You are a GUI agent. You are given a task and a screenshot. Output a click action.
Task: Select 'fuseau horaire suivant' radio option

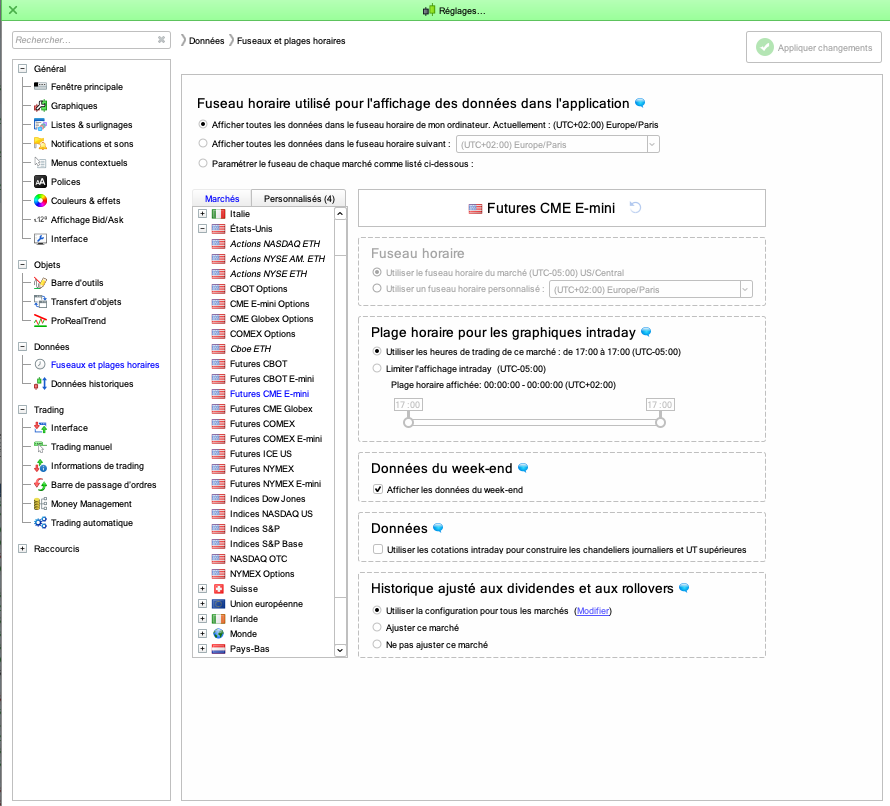tap(203, 144)
